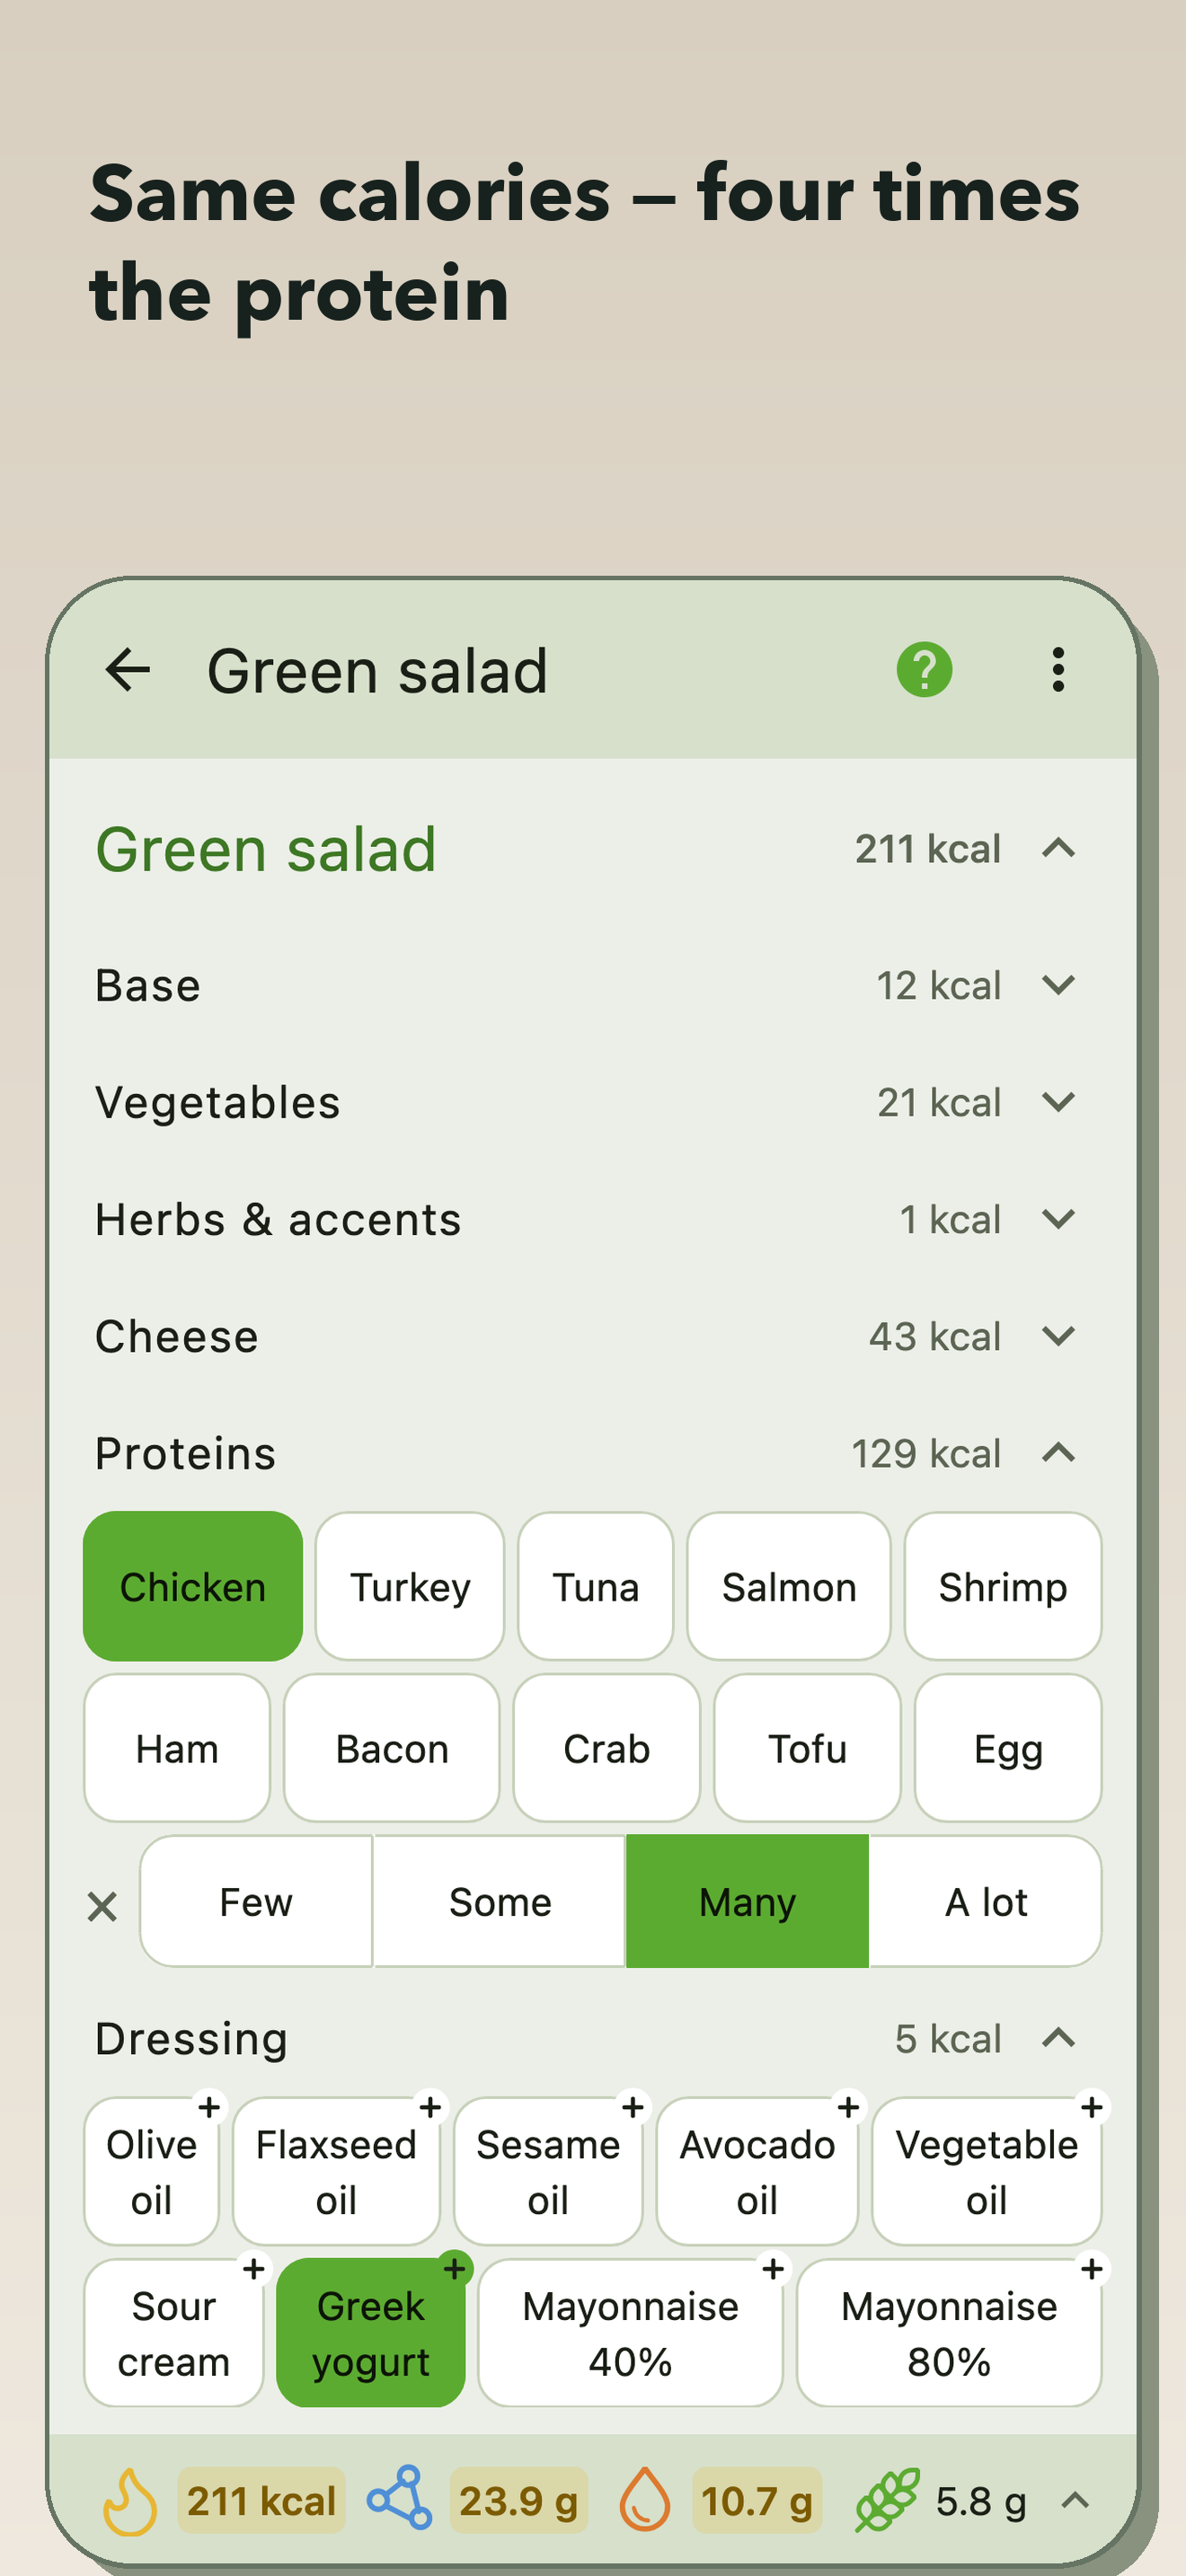Image resolution: width=1186 pixels, height=2576 pixels.
Task: Deselect the Chicken protein chip
Action: click(193, 1586)
